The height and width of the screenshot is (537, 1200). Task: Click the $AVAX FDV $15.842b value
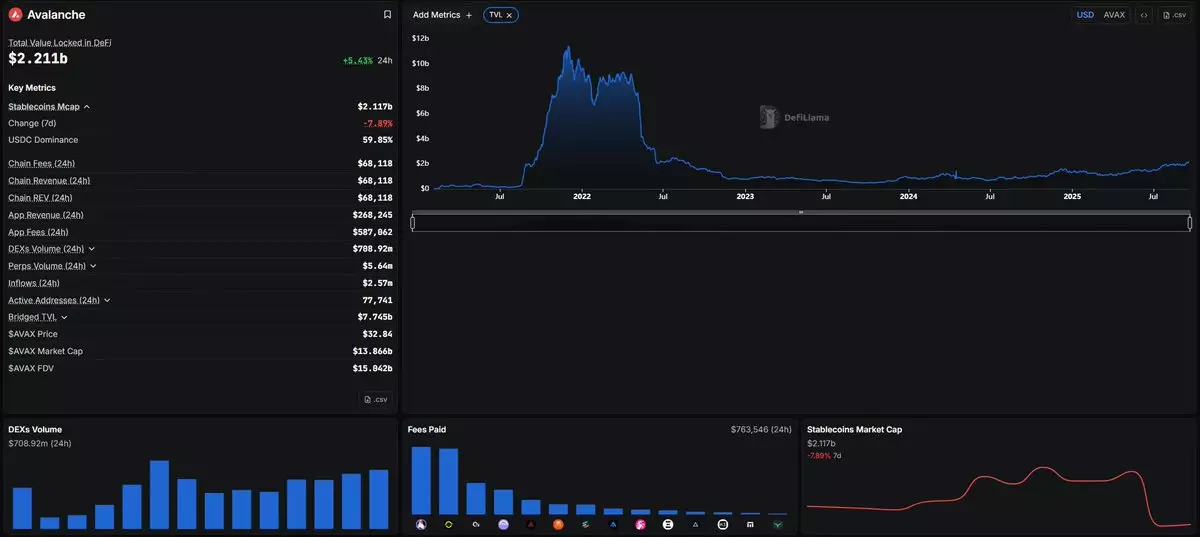point(372,368)
